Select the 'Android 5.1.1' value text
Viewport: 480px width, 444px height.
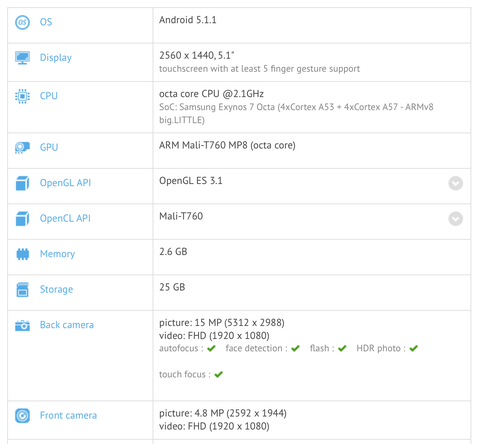tap(188, 20)
